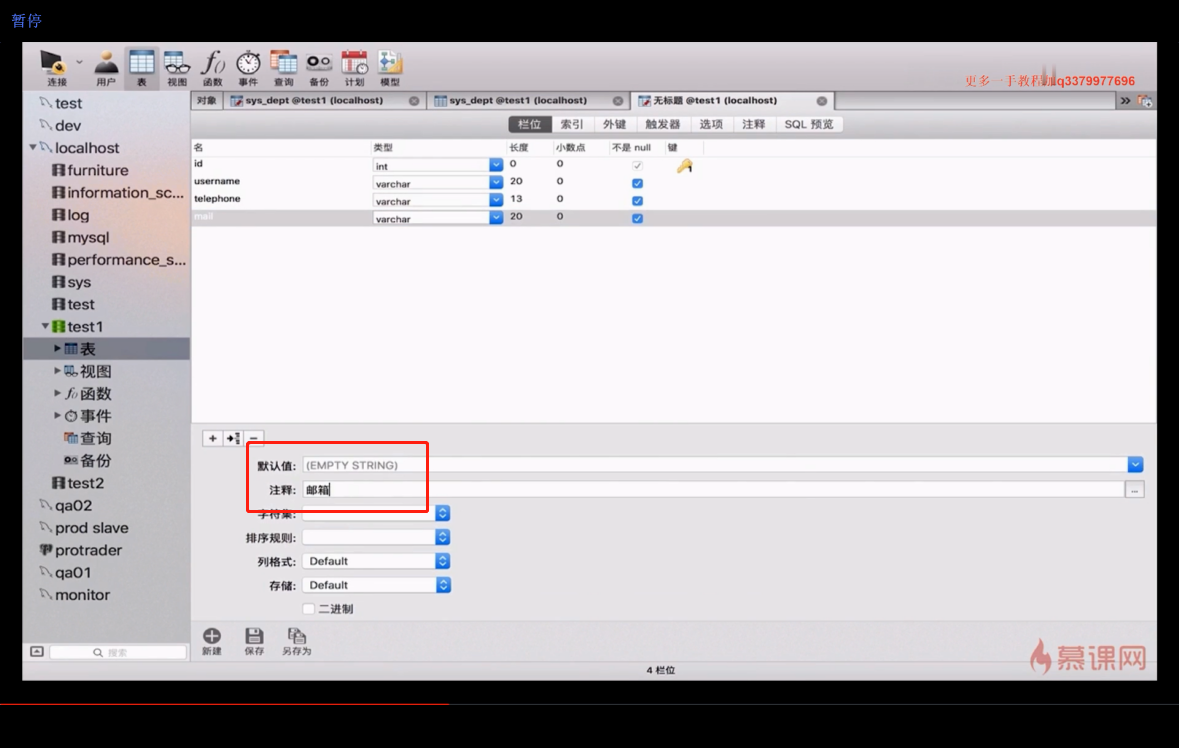Open the 视图 view toolbar icon
The width and height of the screenshot is (1179, 748).
[177, 68]
